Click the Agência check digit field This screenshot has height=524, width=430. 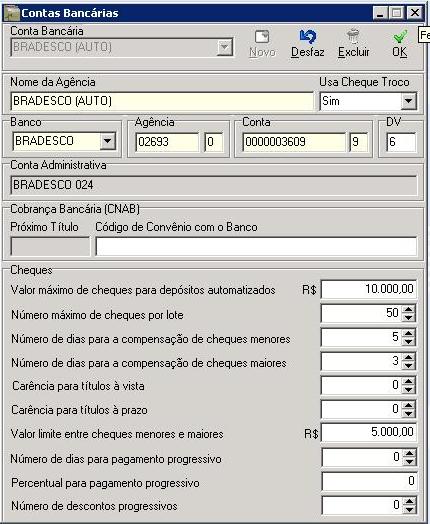coord(214,142)
